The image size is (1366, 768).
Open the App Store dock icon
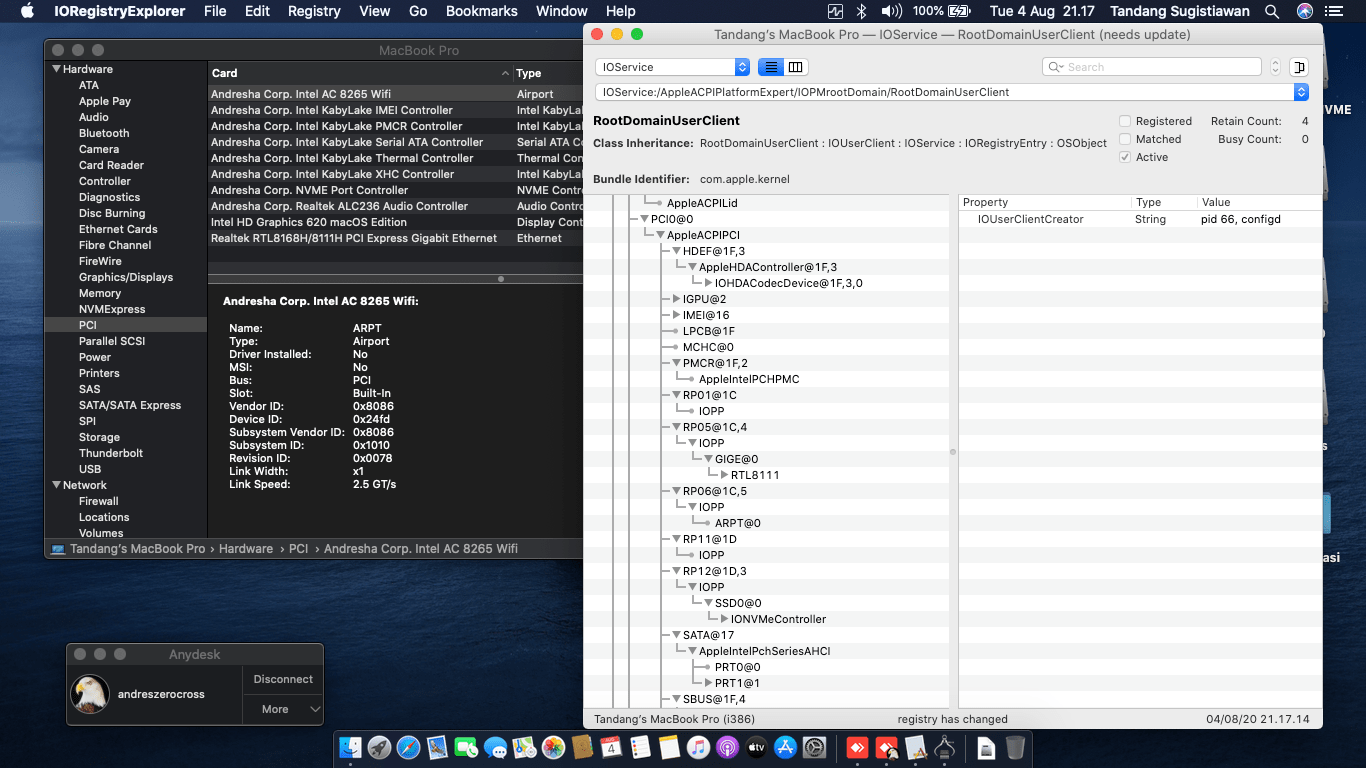785,747
